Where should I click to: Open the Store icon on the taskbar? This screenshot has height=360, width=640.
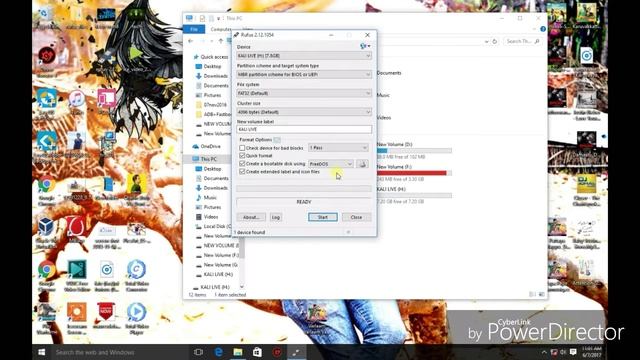257,352
